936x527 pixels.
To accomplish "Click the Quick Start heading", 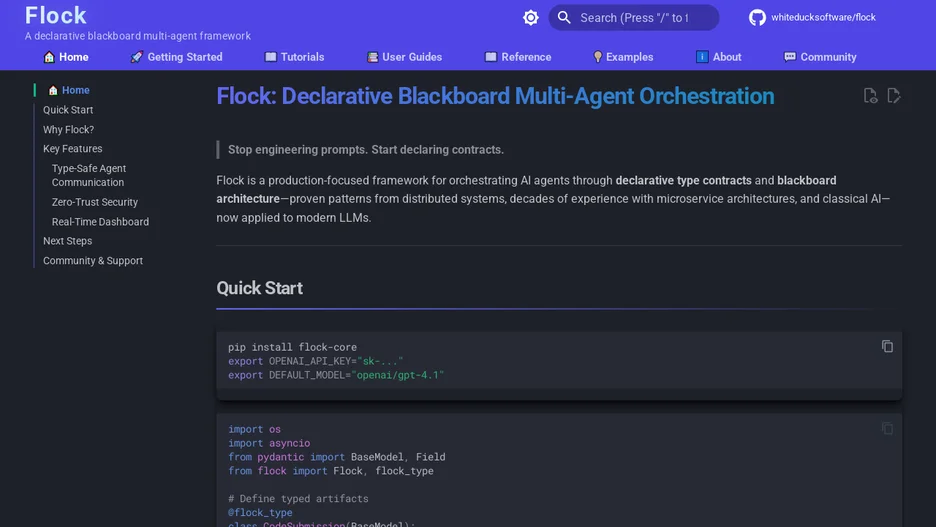I will [259, 288].
